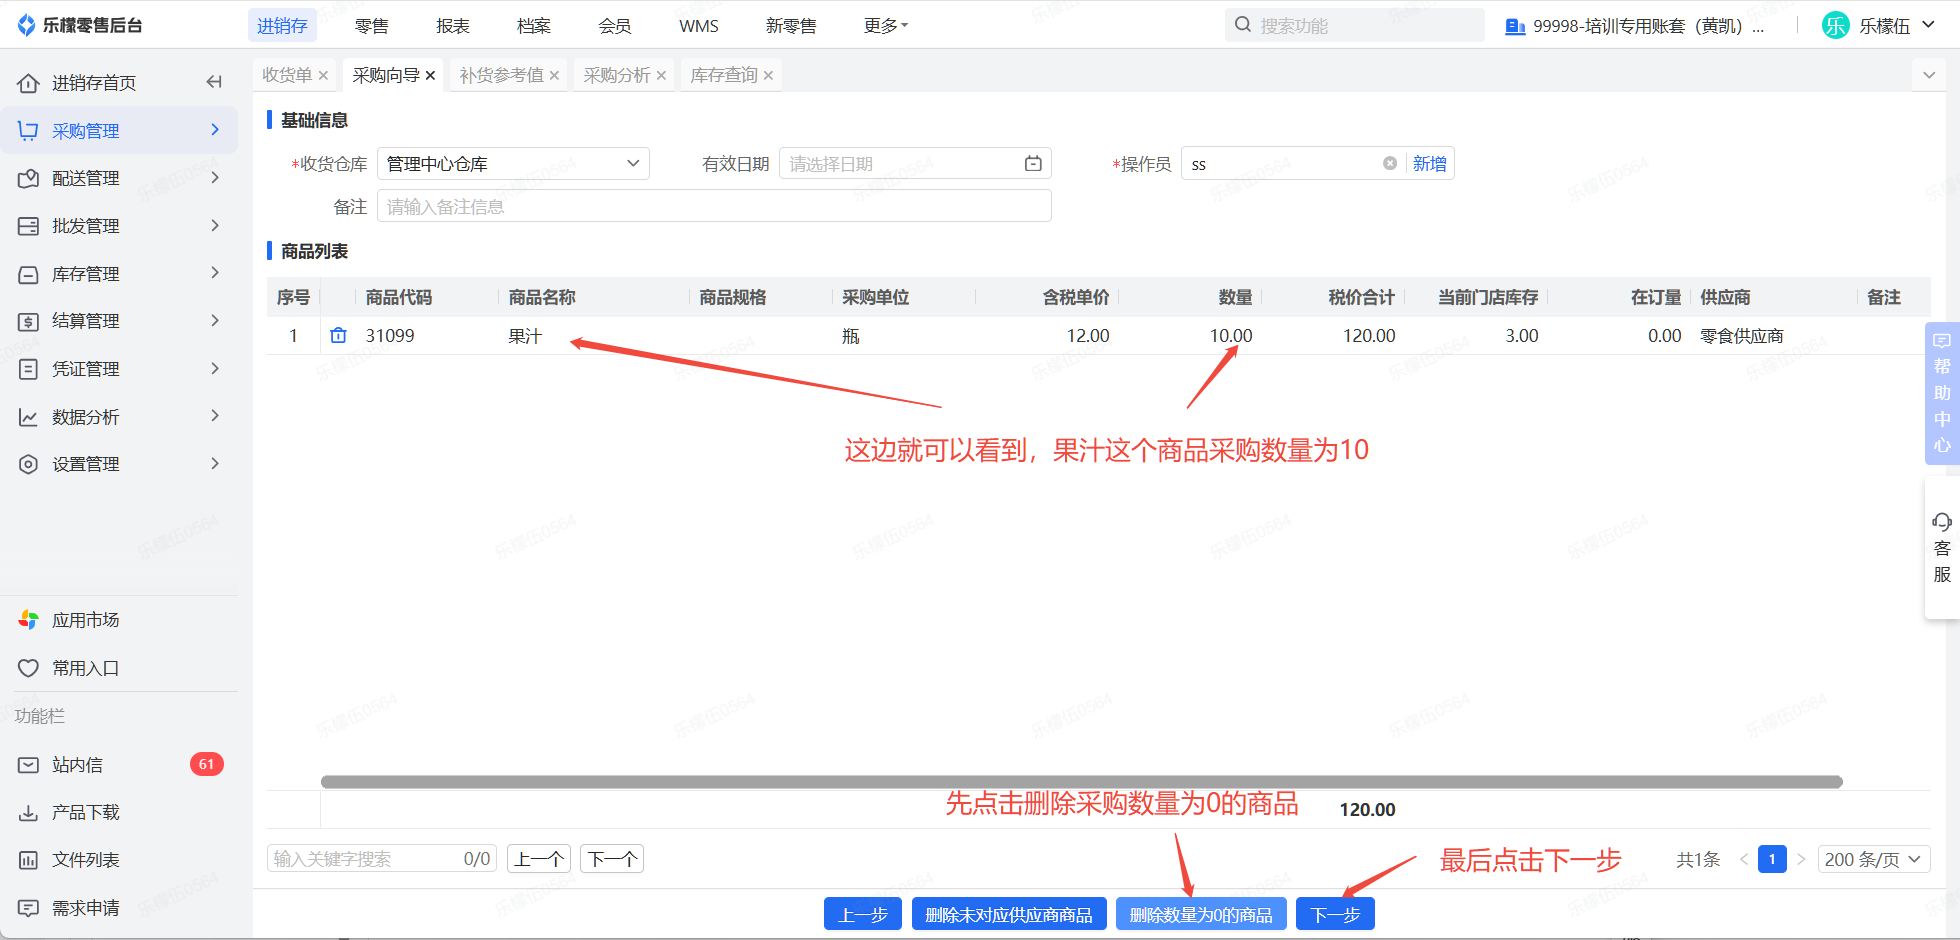Click the 结算管理 icon

point(29,321)
